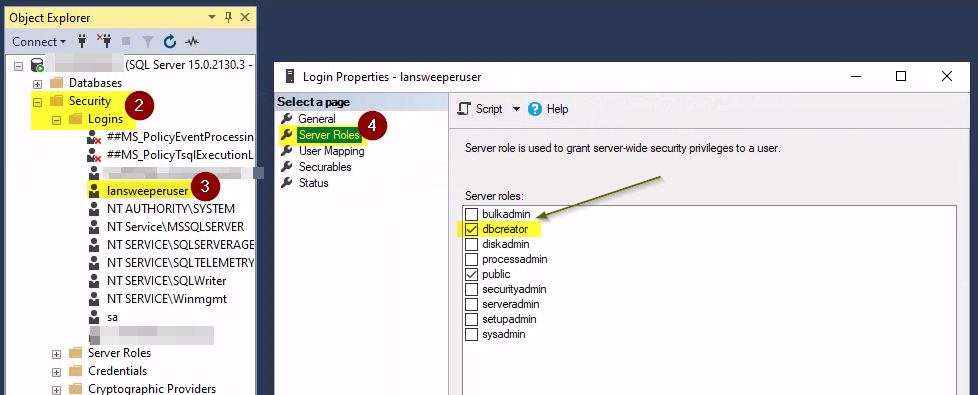
Task: Expand the Cryptographic Providers node
Action: click(x=56, y=389)
